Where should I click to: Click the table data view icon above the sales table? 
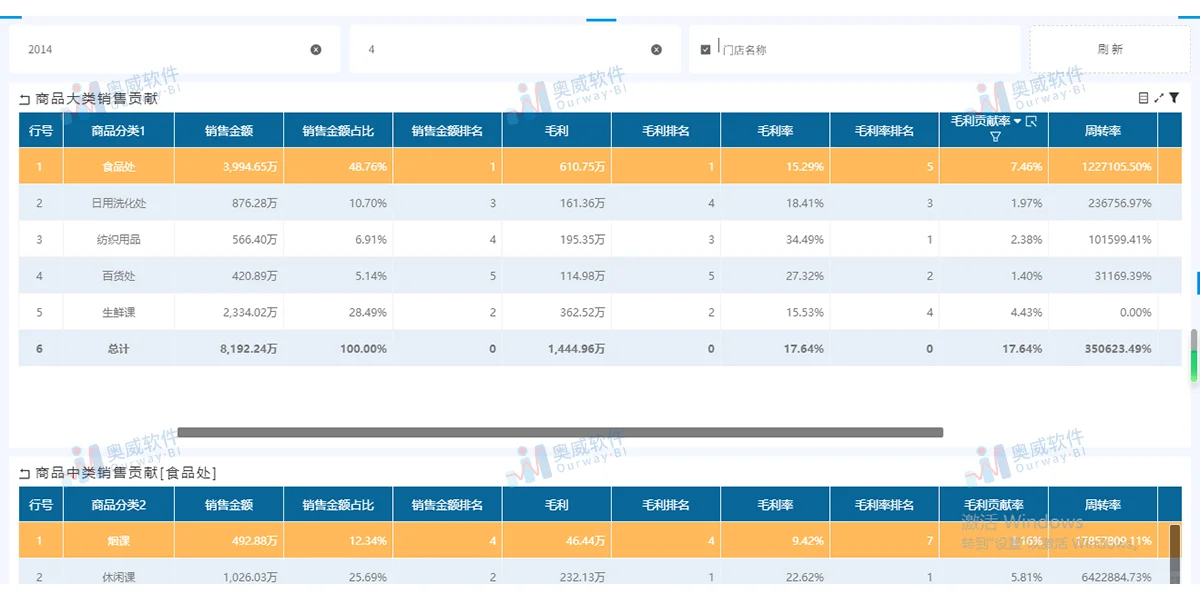click(1144, 97)
